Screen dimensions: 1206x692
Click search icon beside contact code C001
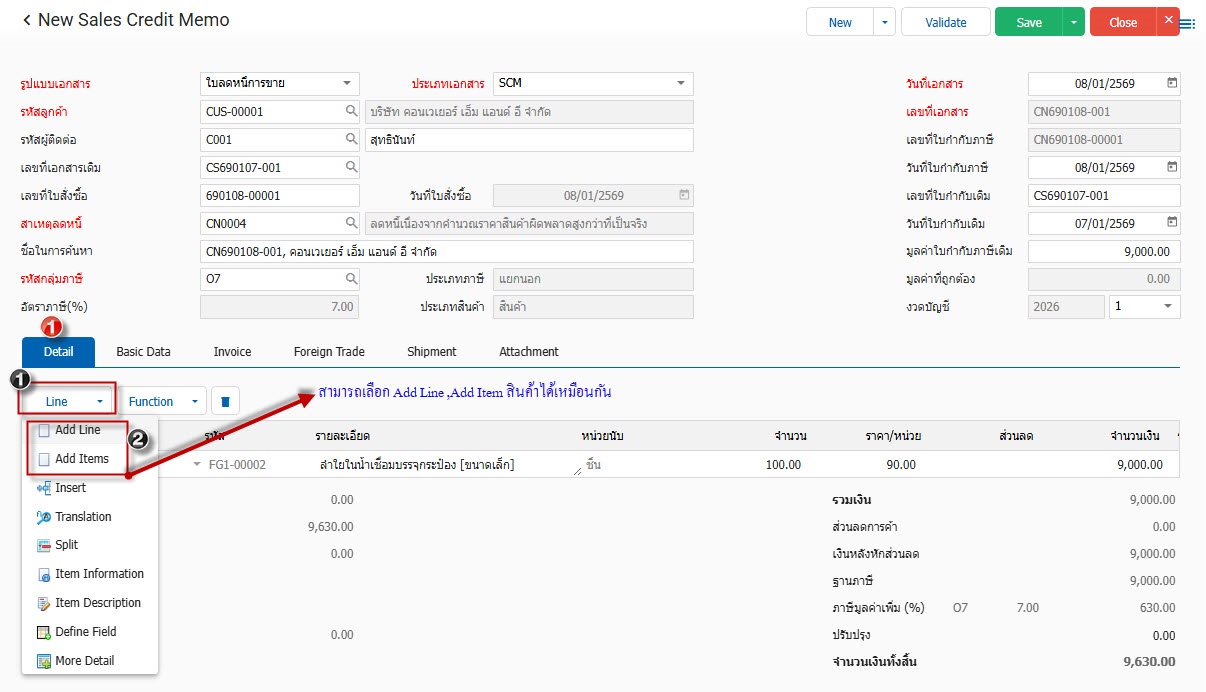pos(350,140)
